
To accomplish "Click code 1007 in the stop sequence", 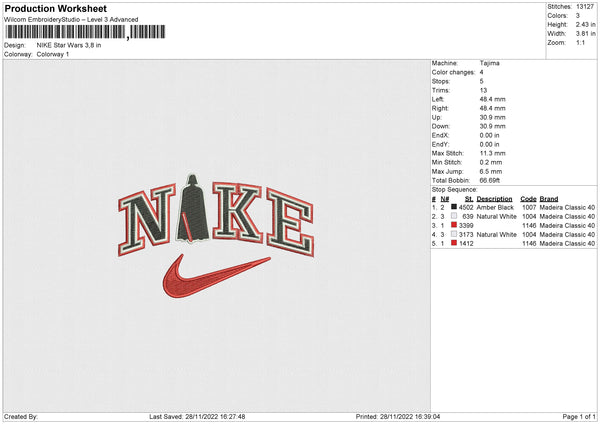I will pyautogui.click(x=529, y=207).
